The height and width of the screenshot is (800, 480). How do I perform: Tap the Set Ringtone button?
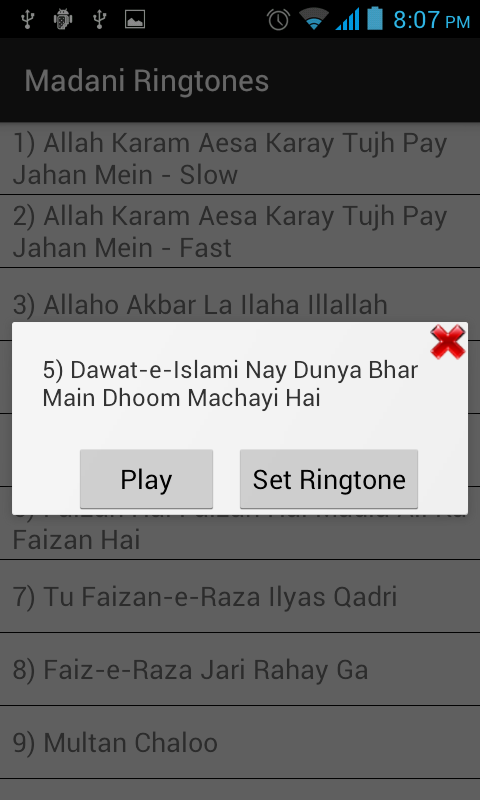click(x=329, y=479)
